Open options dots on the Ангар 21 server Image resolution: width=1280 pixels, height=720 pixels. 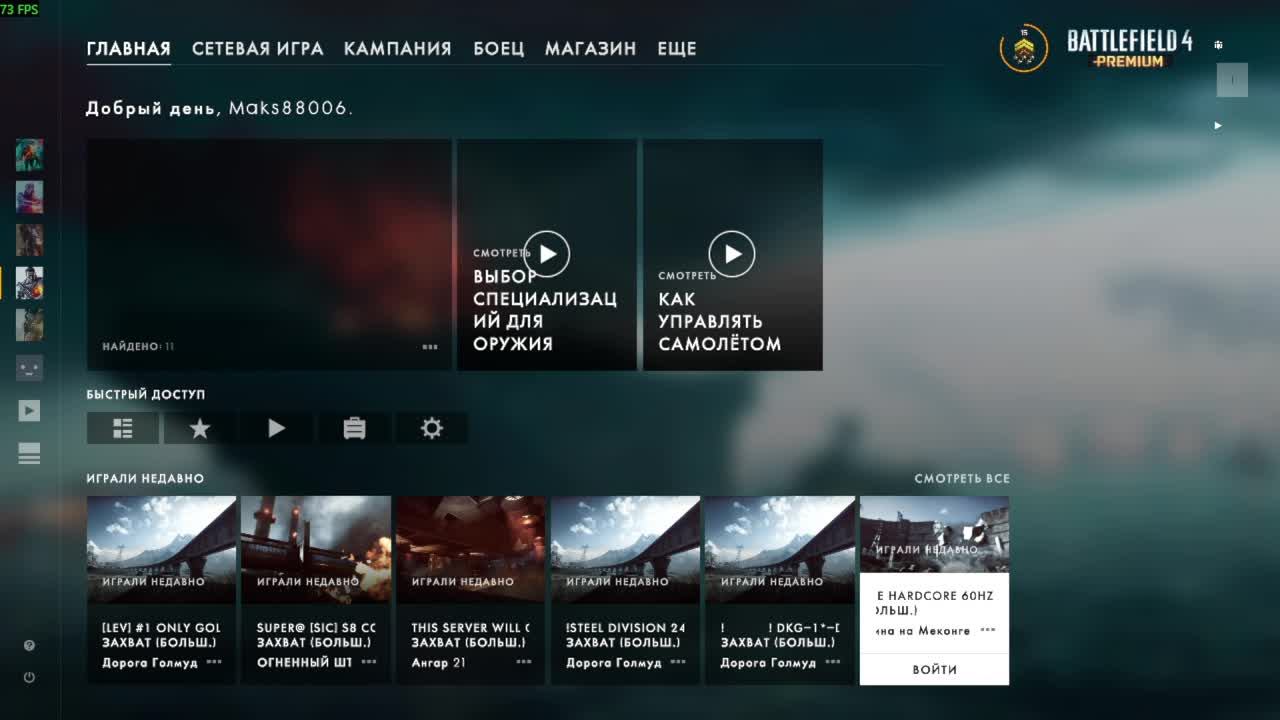(x=524, y=662)
